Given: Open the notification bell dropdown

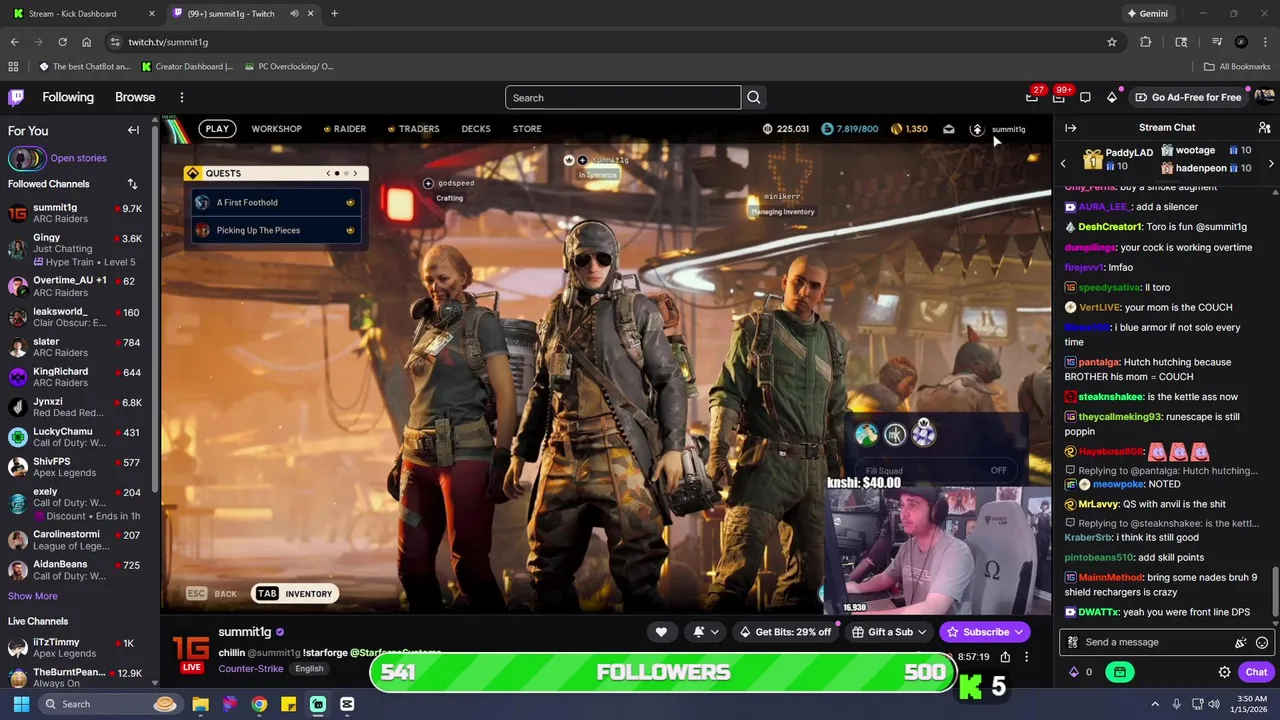Looking at the screenshot, I should pyautogui.click(x=705, y=632).
